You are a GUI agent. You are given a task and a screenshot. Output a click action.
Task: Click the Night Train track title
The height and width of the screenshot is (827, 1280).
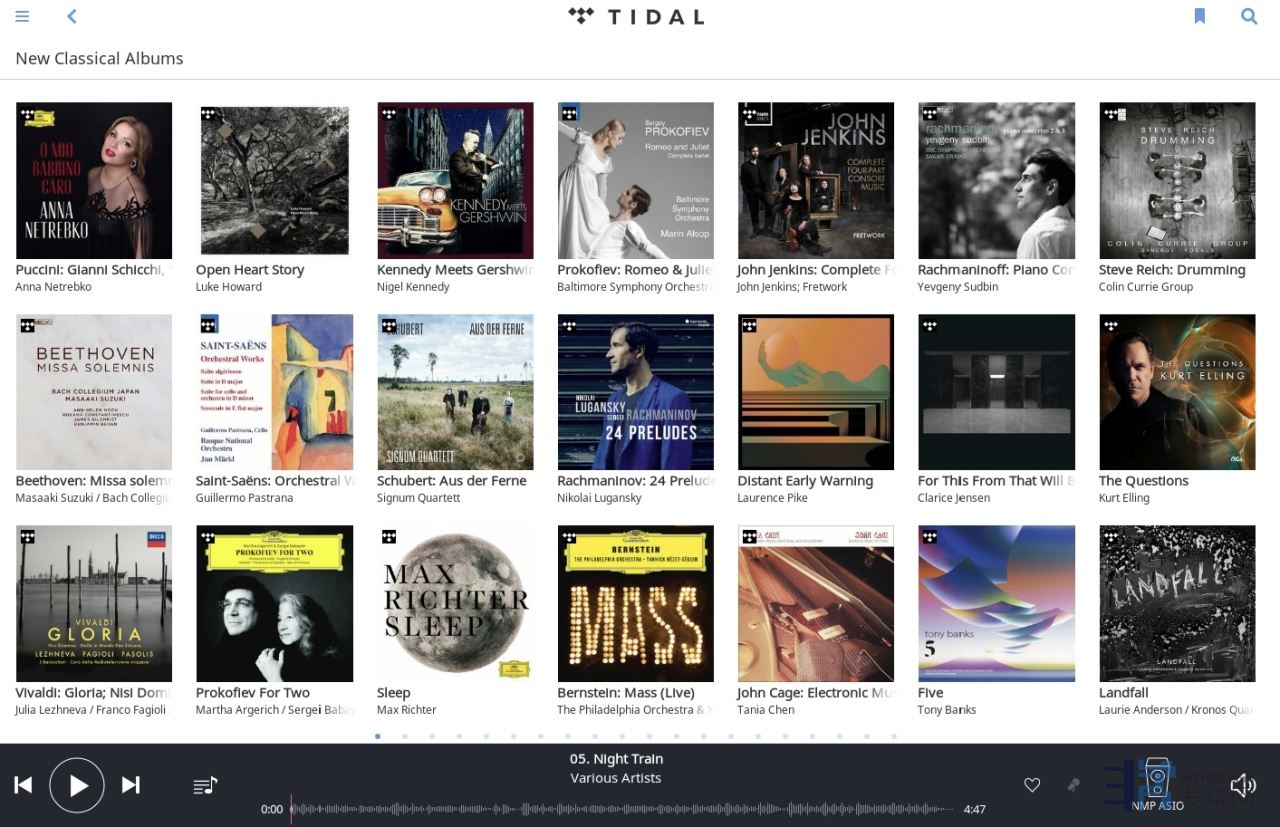[616, 759]
